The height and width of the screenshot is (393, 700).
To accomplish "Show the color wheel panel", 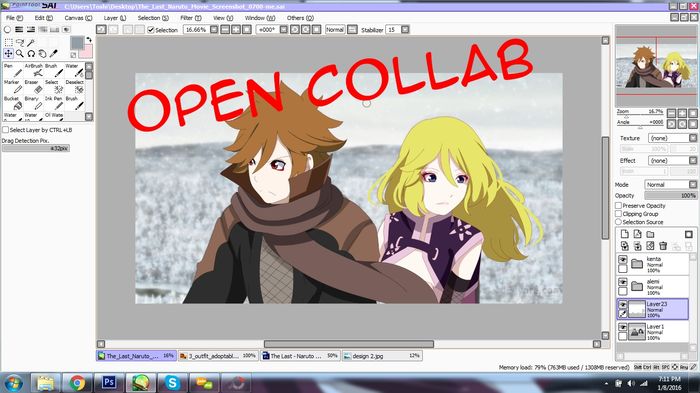I will (x=7, y=29).
